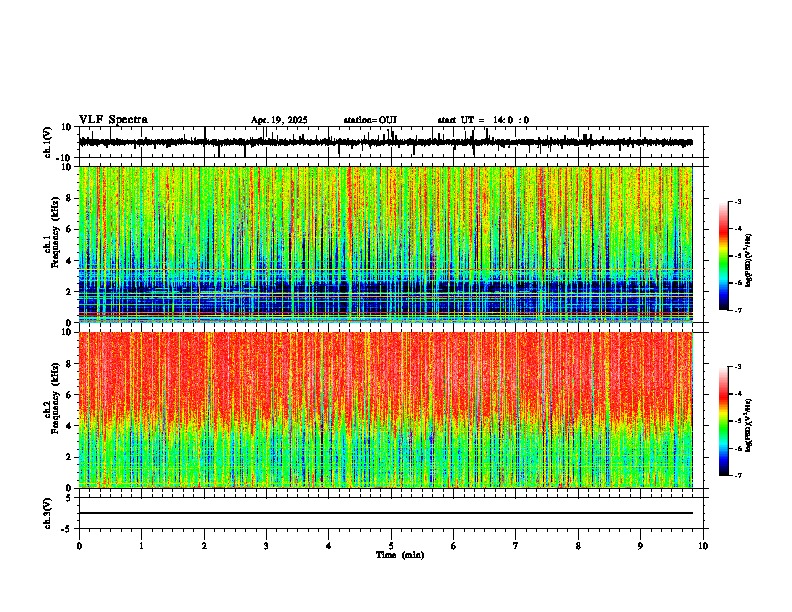
Task: Click the "4" kHz tick of ch.2 spectrogram
Action: 70,426
